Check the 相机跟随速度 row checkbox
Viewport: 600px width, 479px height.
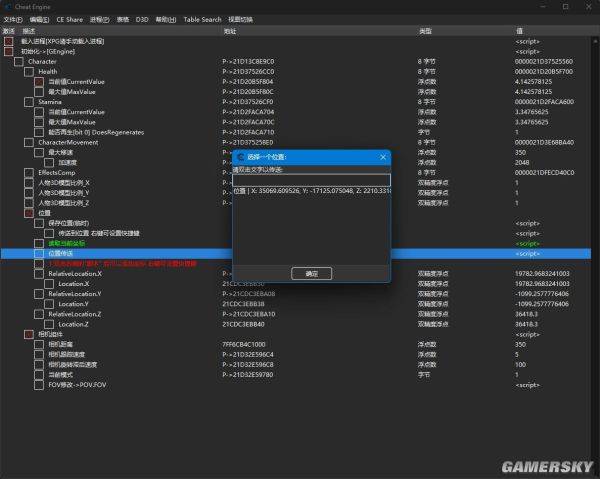(39, 354)
